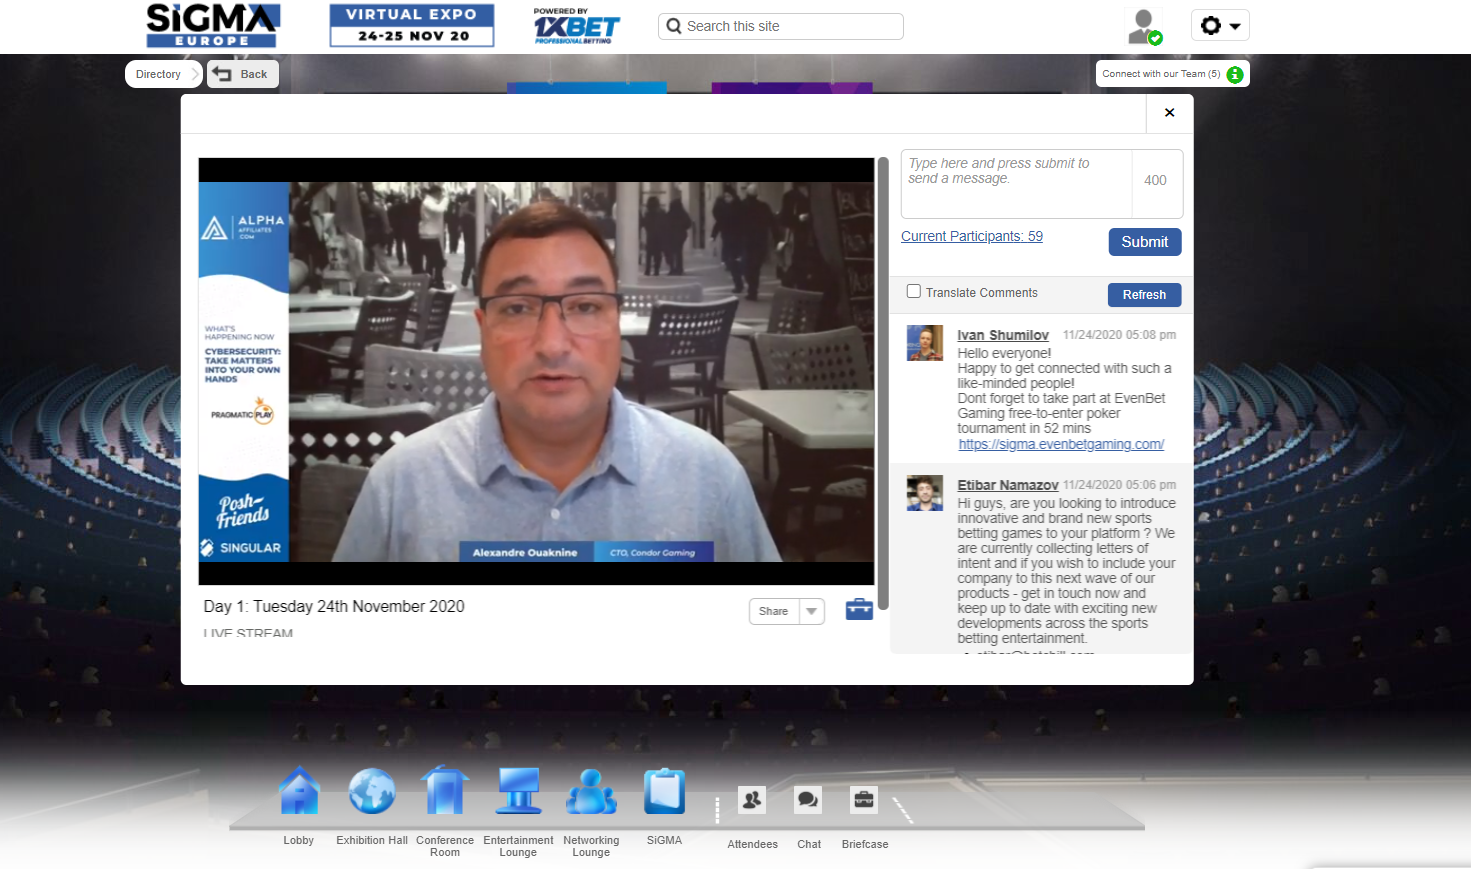Add video to briefcase icon
The height and width of the screenshot is (869, 1471).
click(x=859, y=609)
